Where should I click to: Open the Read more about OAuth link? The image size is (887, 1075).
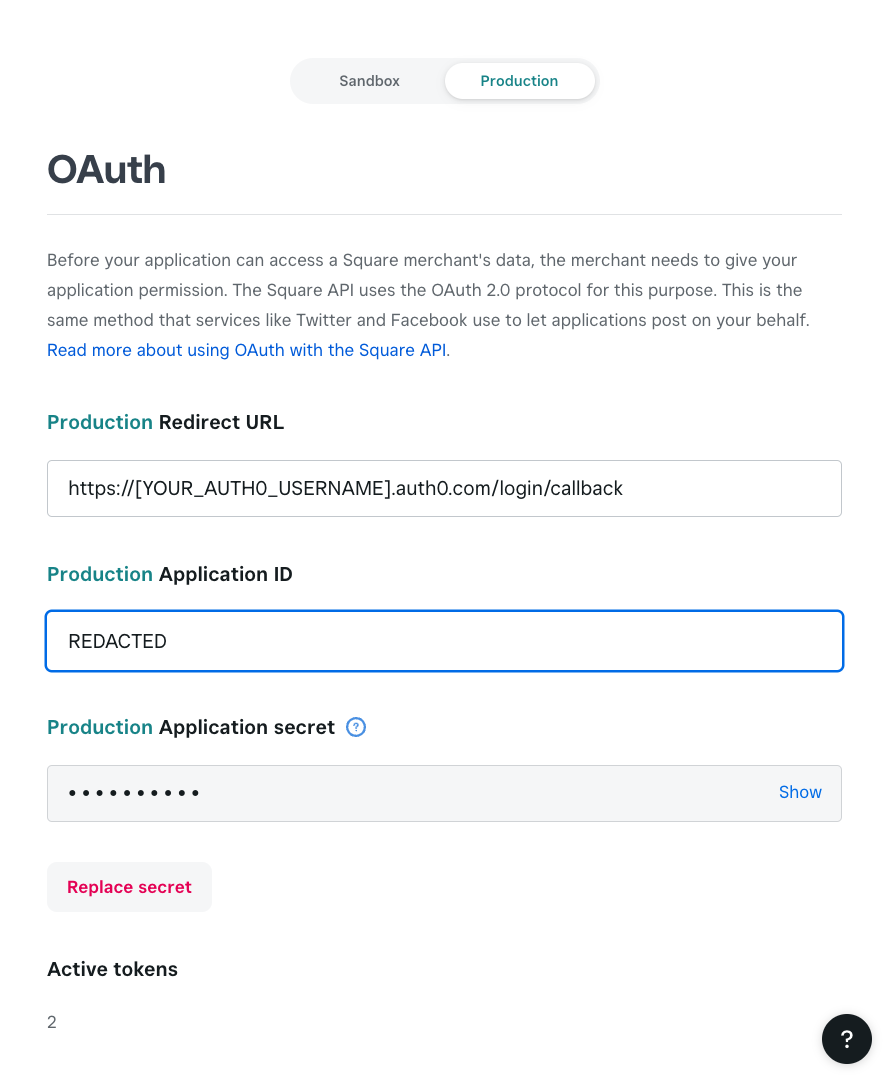coord(248,350)
